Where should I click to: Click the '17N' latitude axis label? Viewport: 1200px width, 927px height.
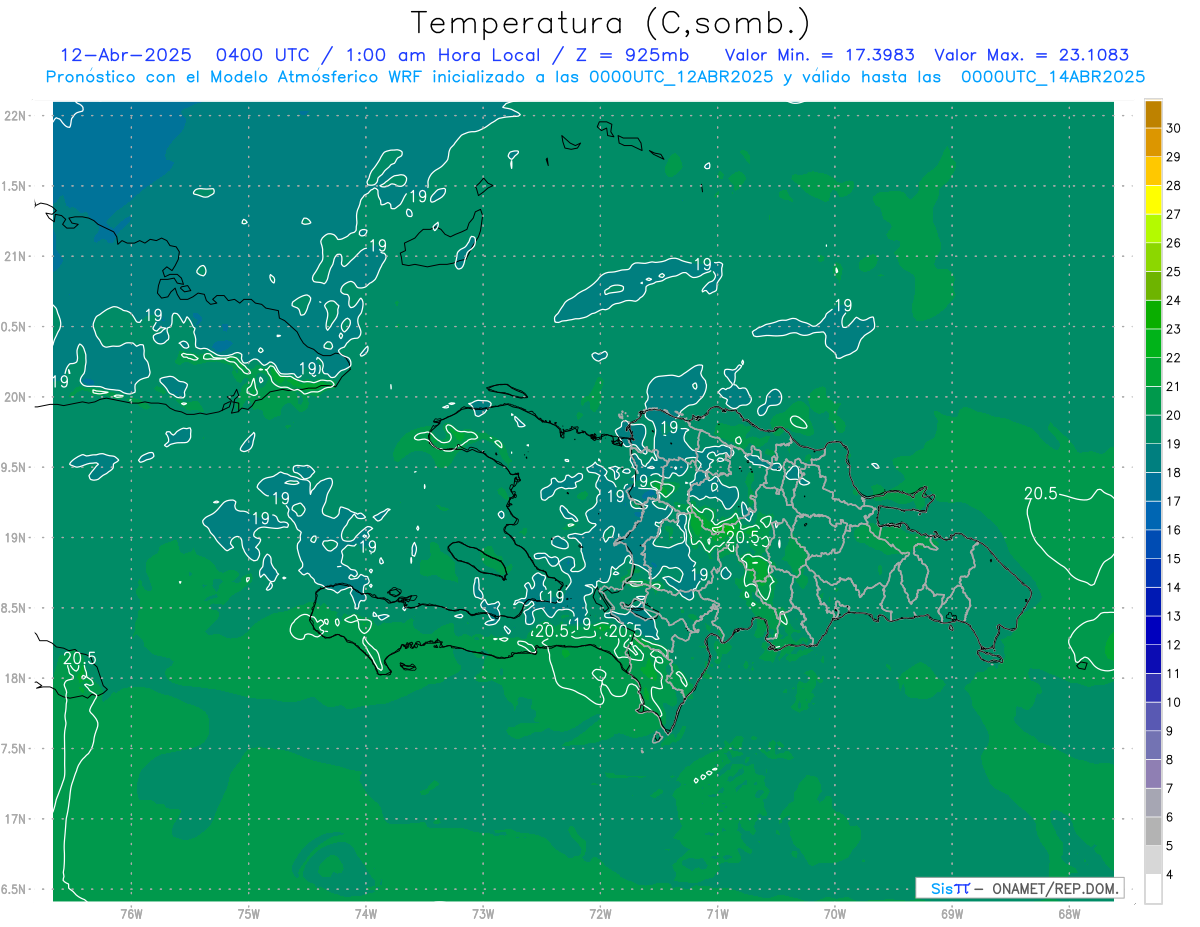point(15,819)
